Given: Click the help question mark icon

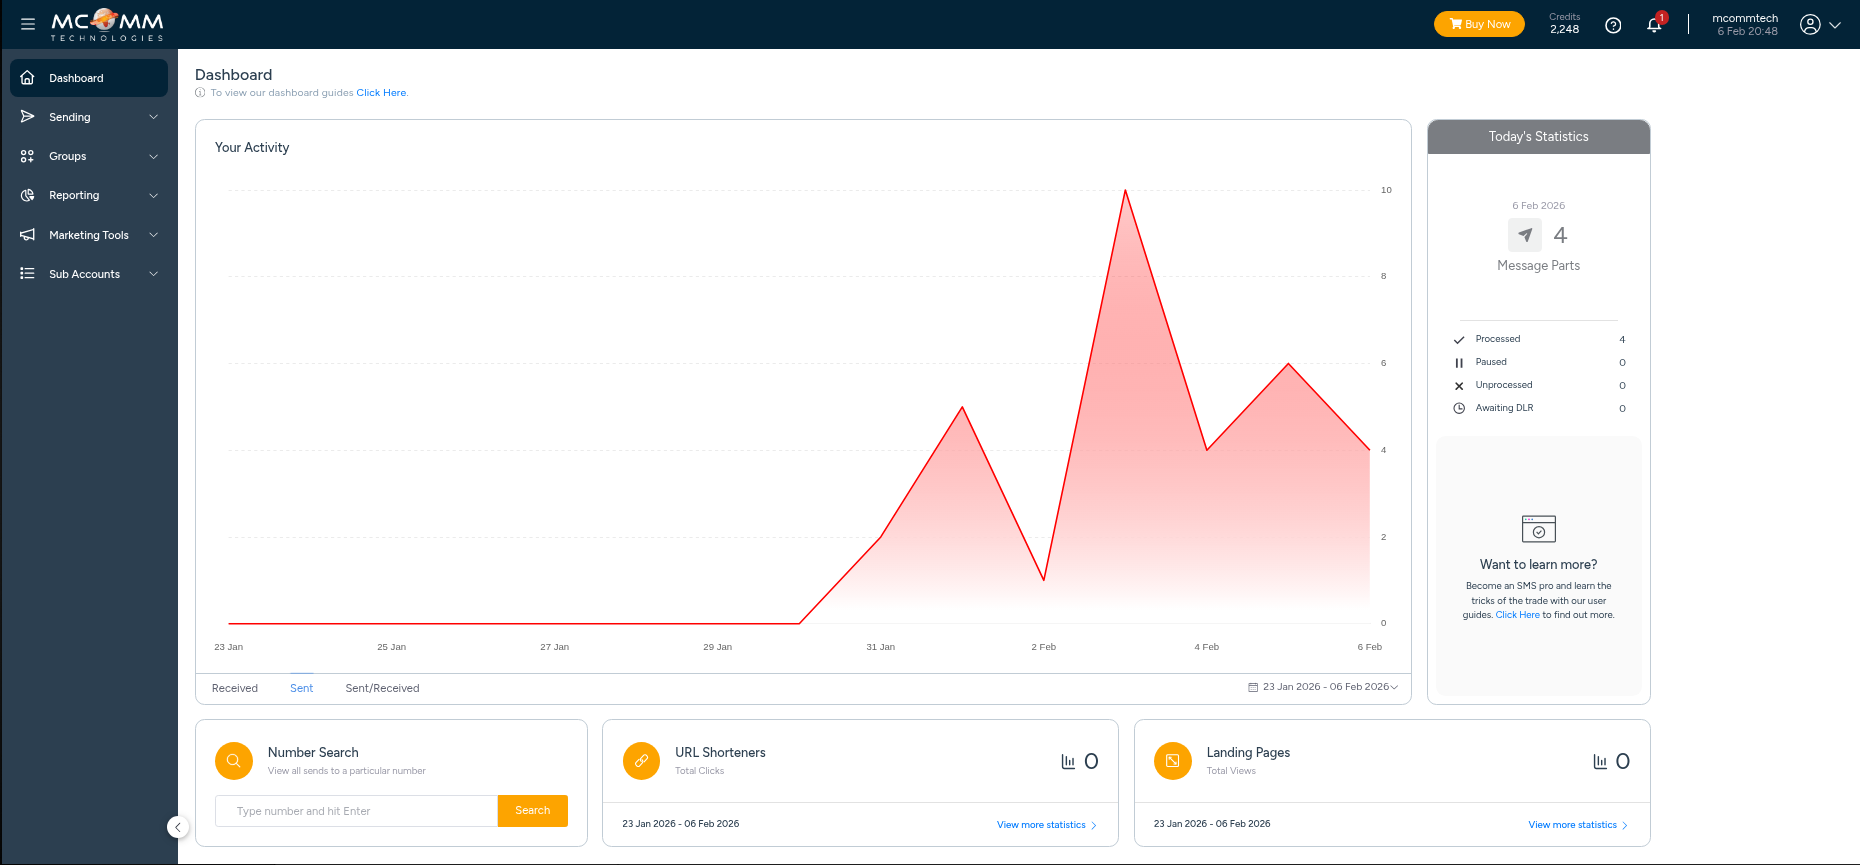Looking at the screenshot, I should pos(1613,25).
